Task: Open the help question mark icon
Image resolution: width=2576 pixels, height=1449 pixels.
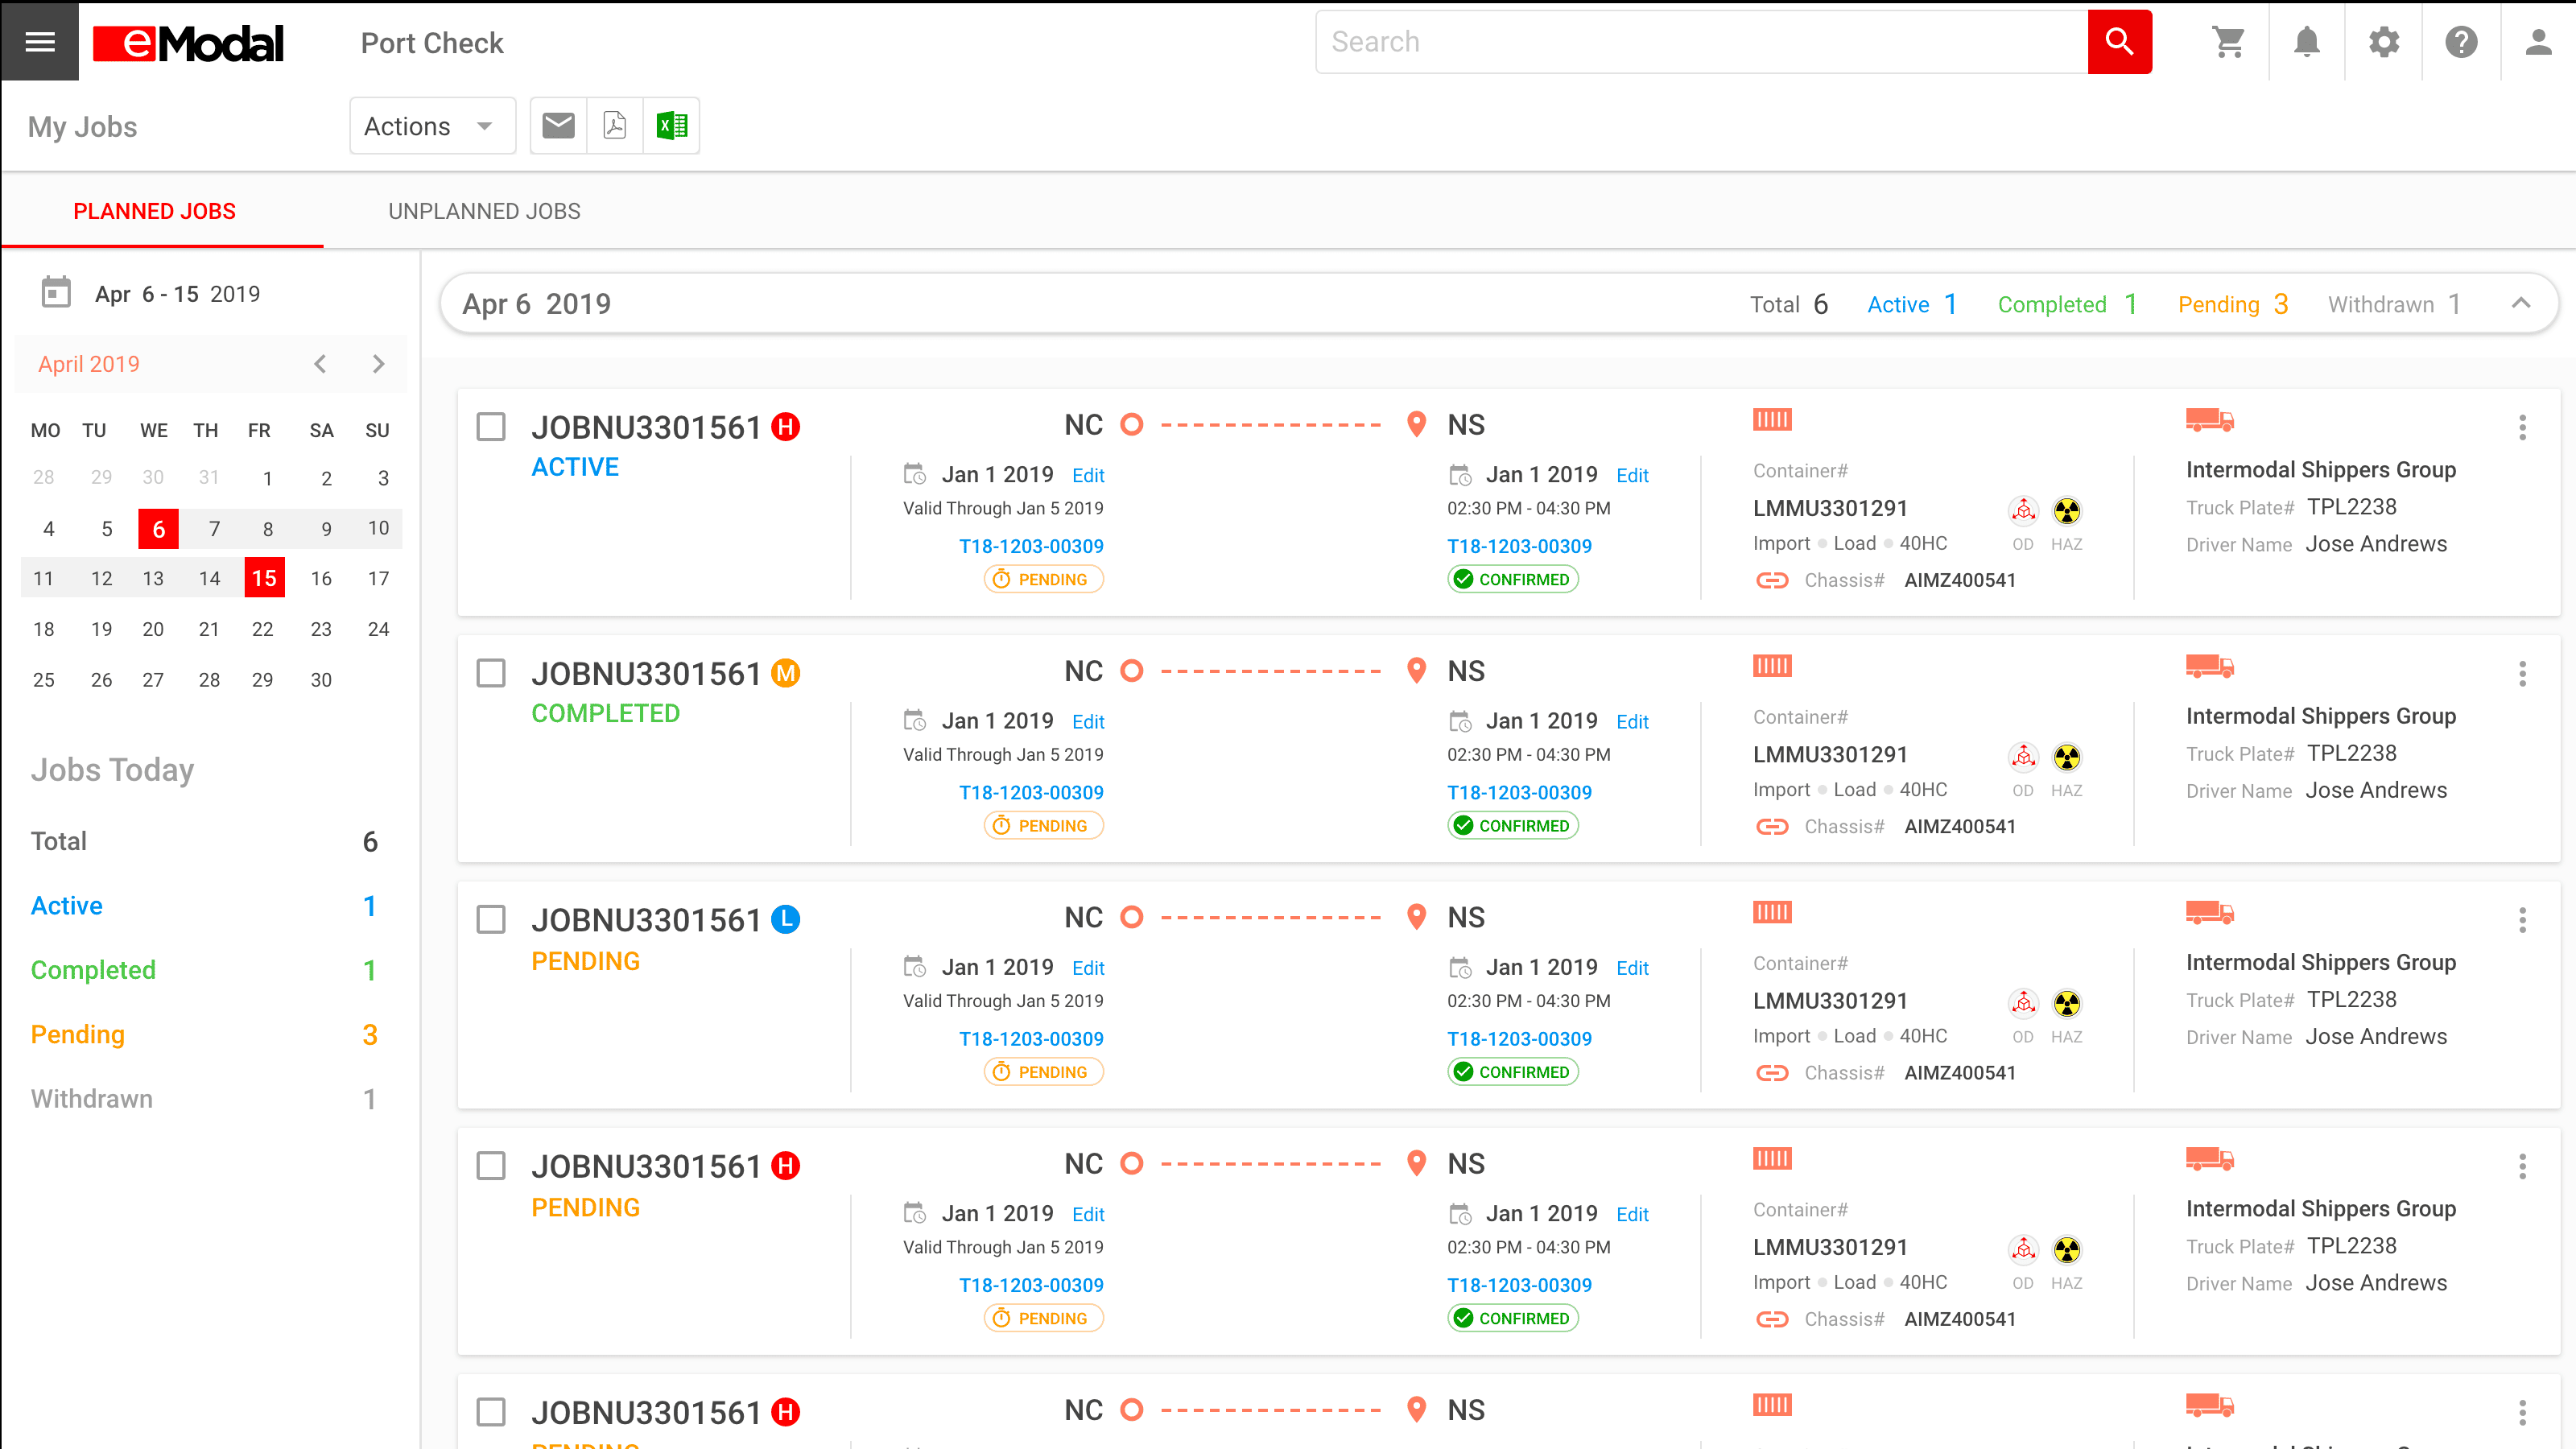Action: pyautogui.click(x=2461, y=42)
